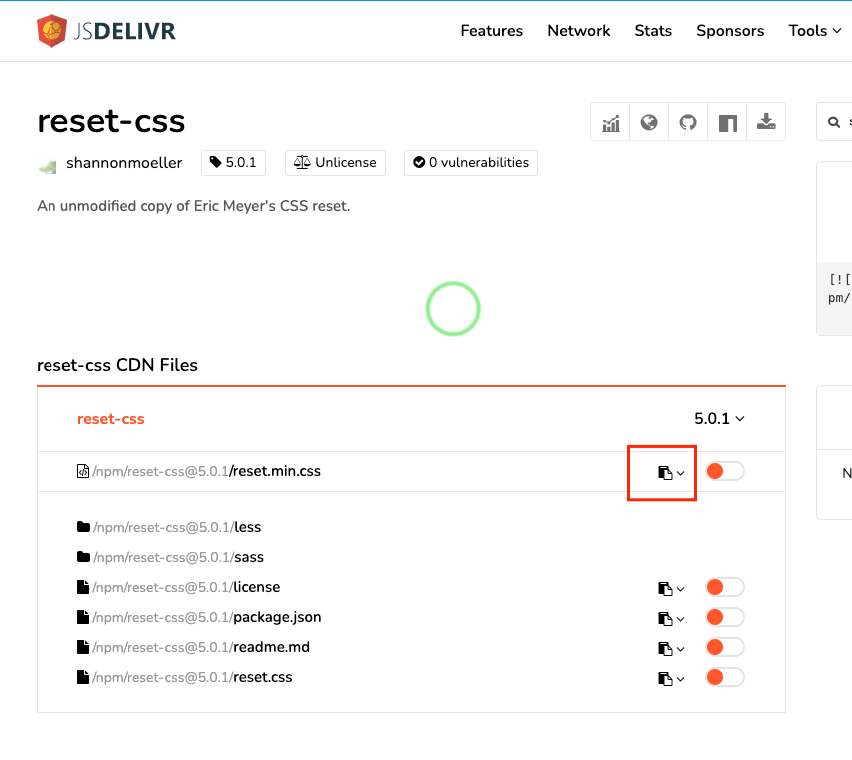Open the Stats page
Viewport: 852px width, 760px height.
[x=653, y=31]
